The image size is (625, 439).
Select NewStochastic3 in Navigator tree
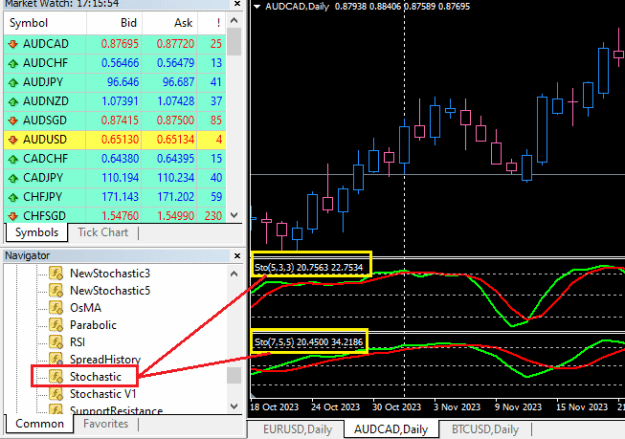click(110, 274)
